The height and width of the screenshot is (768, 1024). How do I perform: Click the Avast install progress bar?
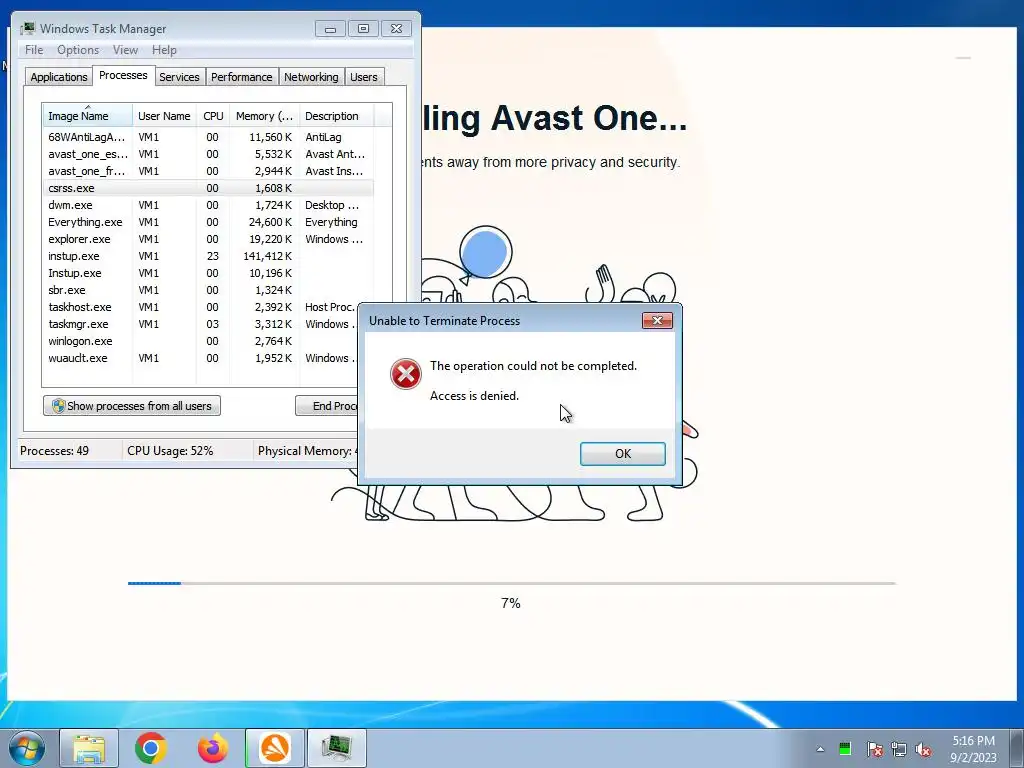click(511, 583)
